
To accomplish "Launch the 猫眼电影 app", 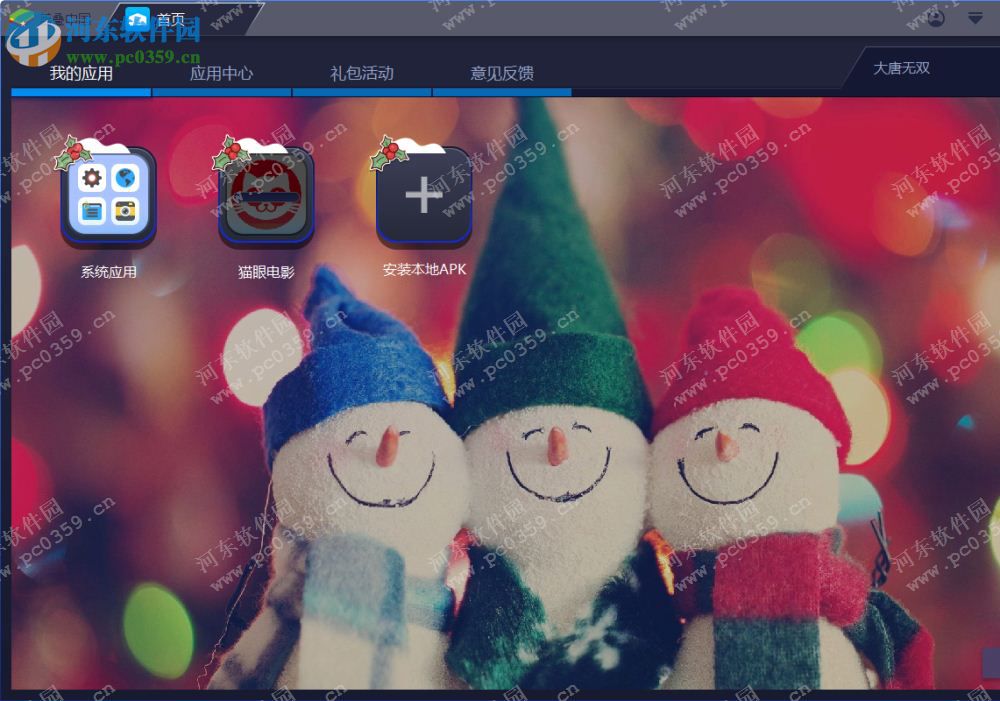I will pyautogui.click(x=267, y=196).
